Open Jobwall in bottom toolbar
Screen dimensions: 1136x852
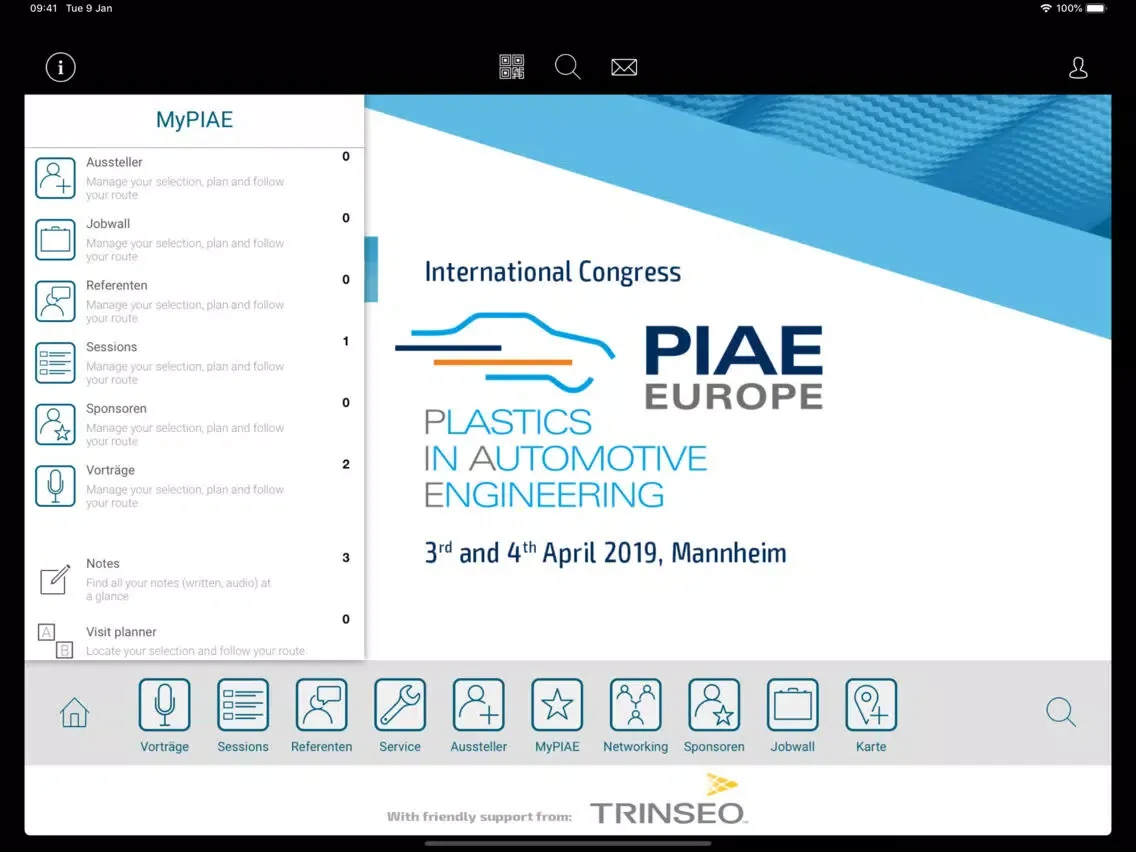coord(793,716)
